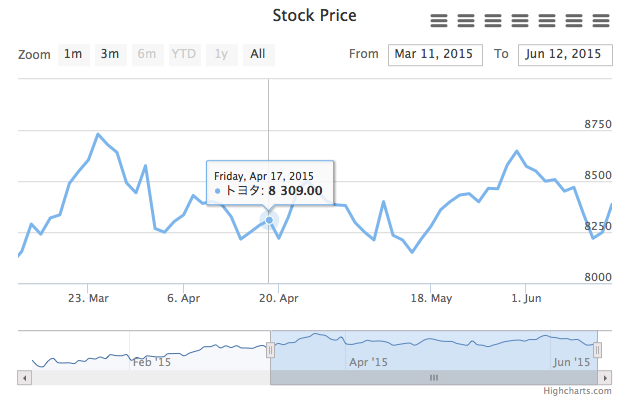This screenshot has height=404, width=627.
Task: Select the All zoom range
Action: point(258,54)
